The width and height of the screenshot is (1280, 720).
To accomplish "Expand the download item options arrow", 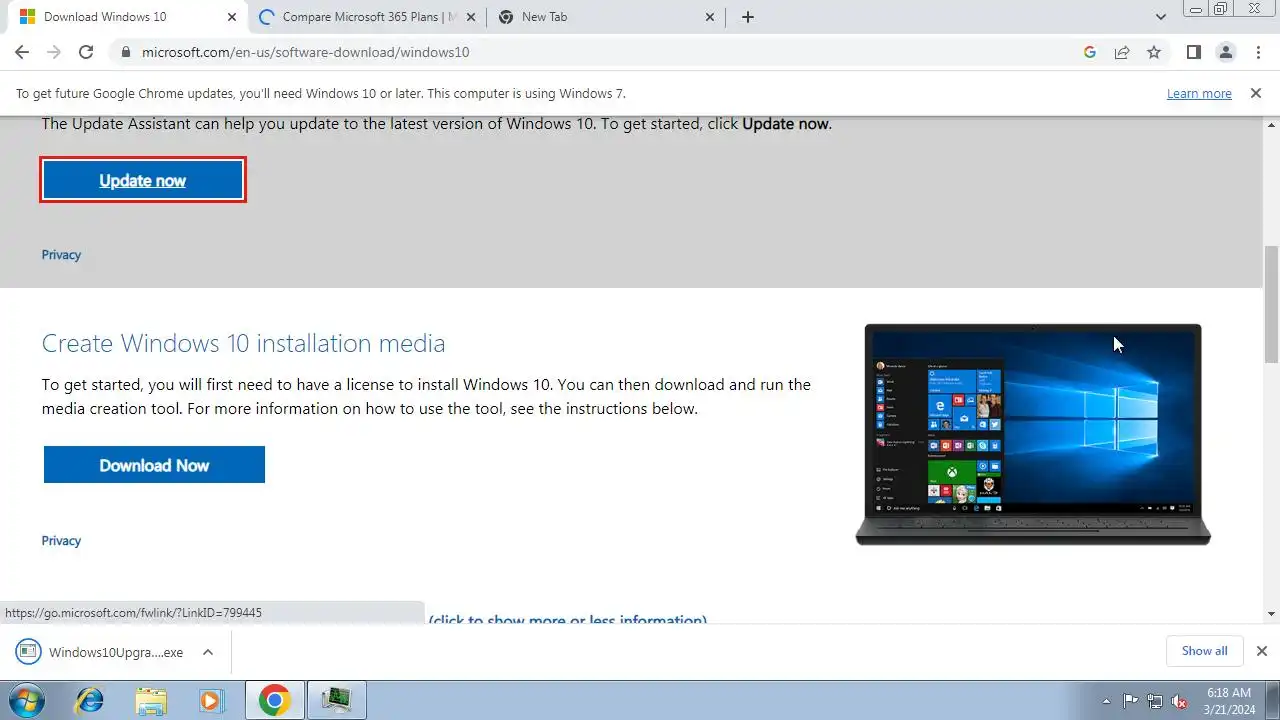I will point(207,652).
